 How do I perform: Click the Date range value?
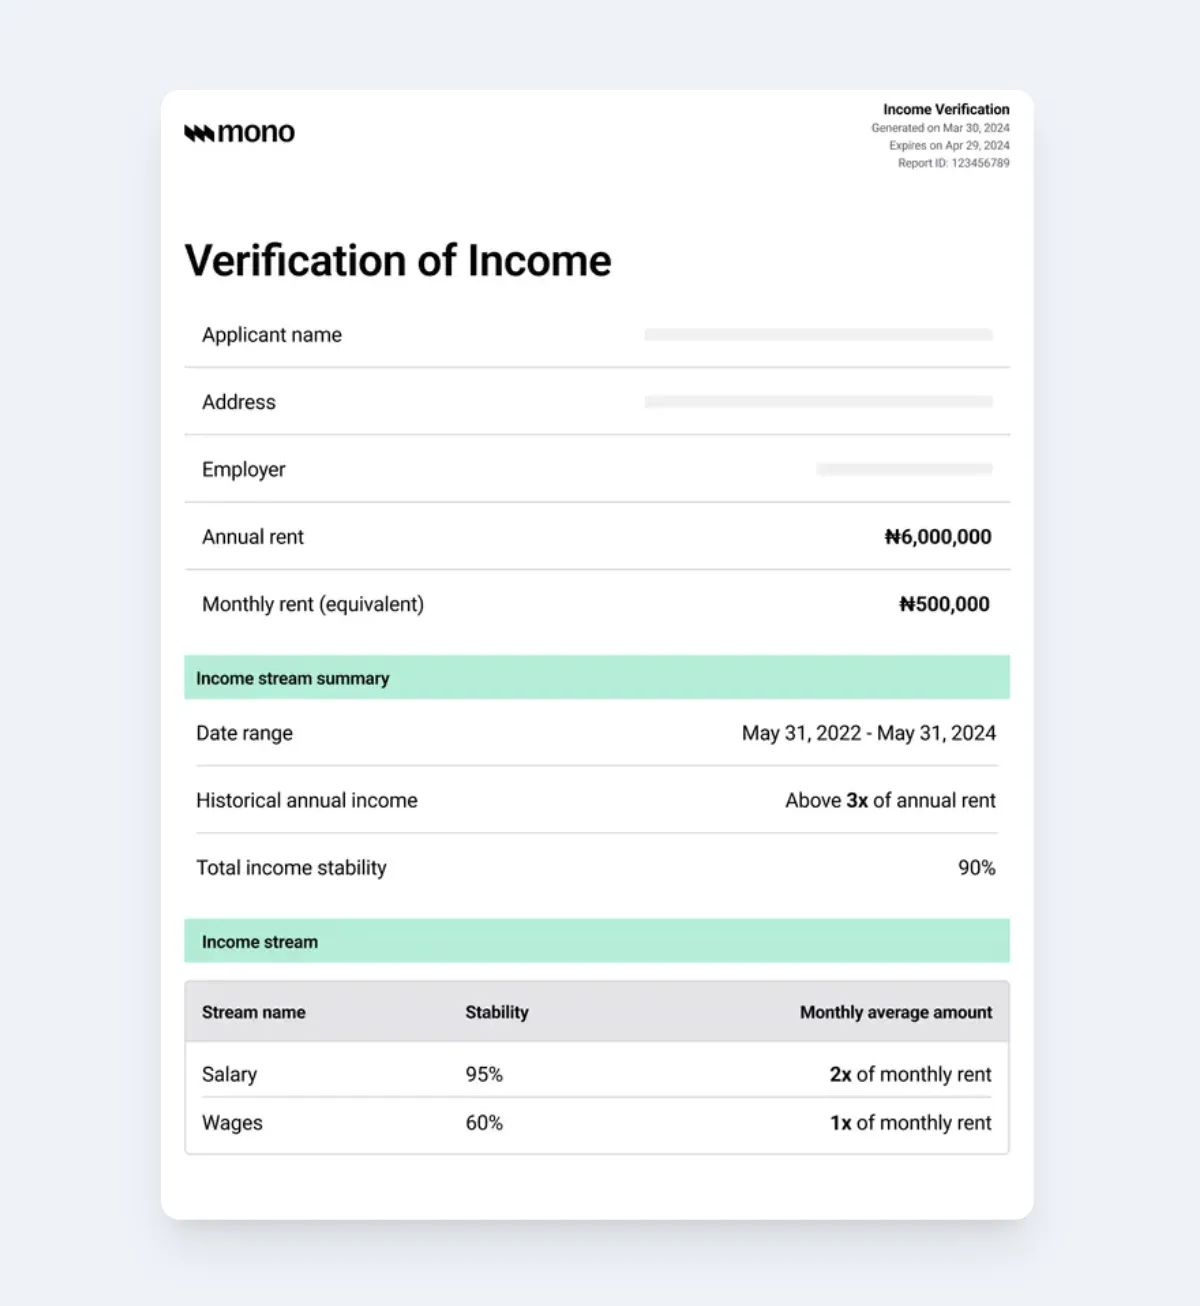(x=868, y=733)
